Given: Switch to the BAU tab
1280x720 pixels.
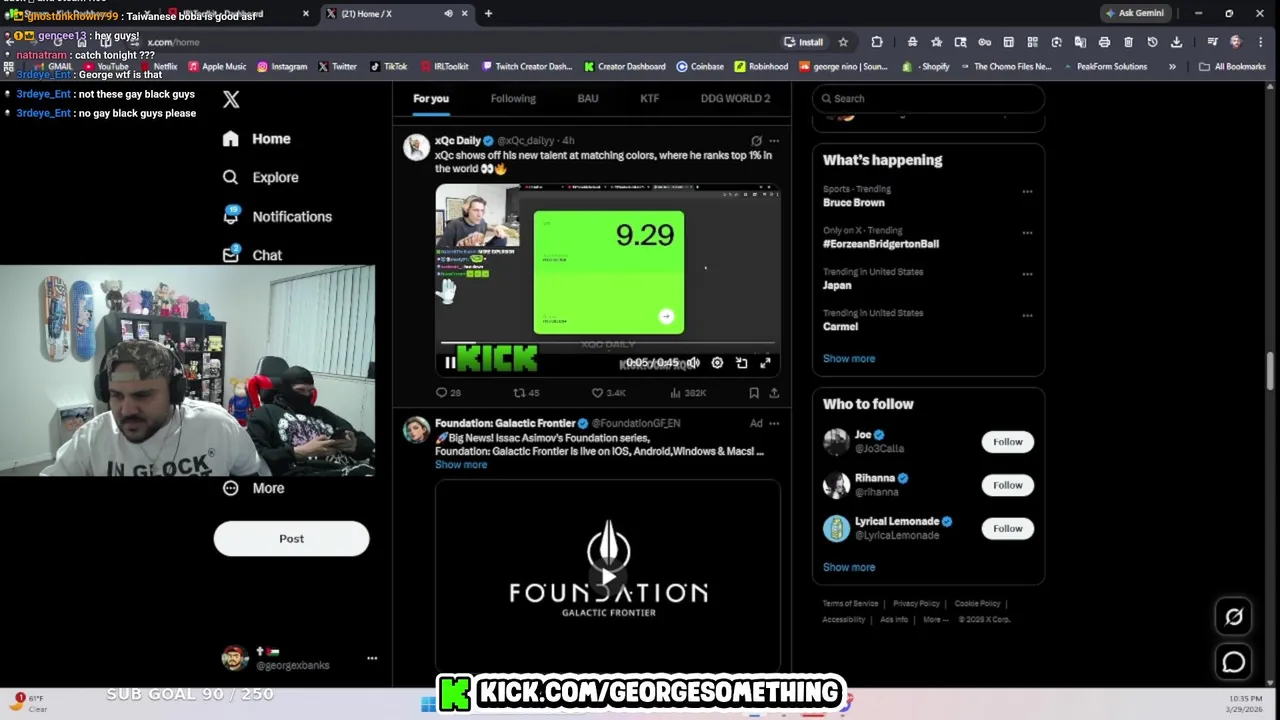Looking at the screenshot, I should click(588, 98).
